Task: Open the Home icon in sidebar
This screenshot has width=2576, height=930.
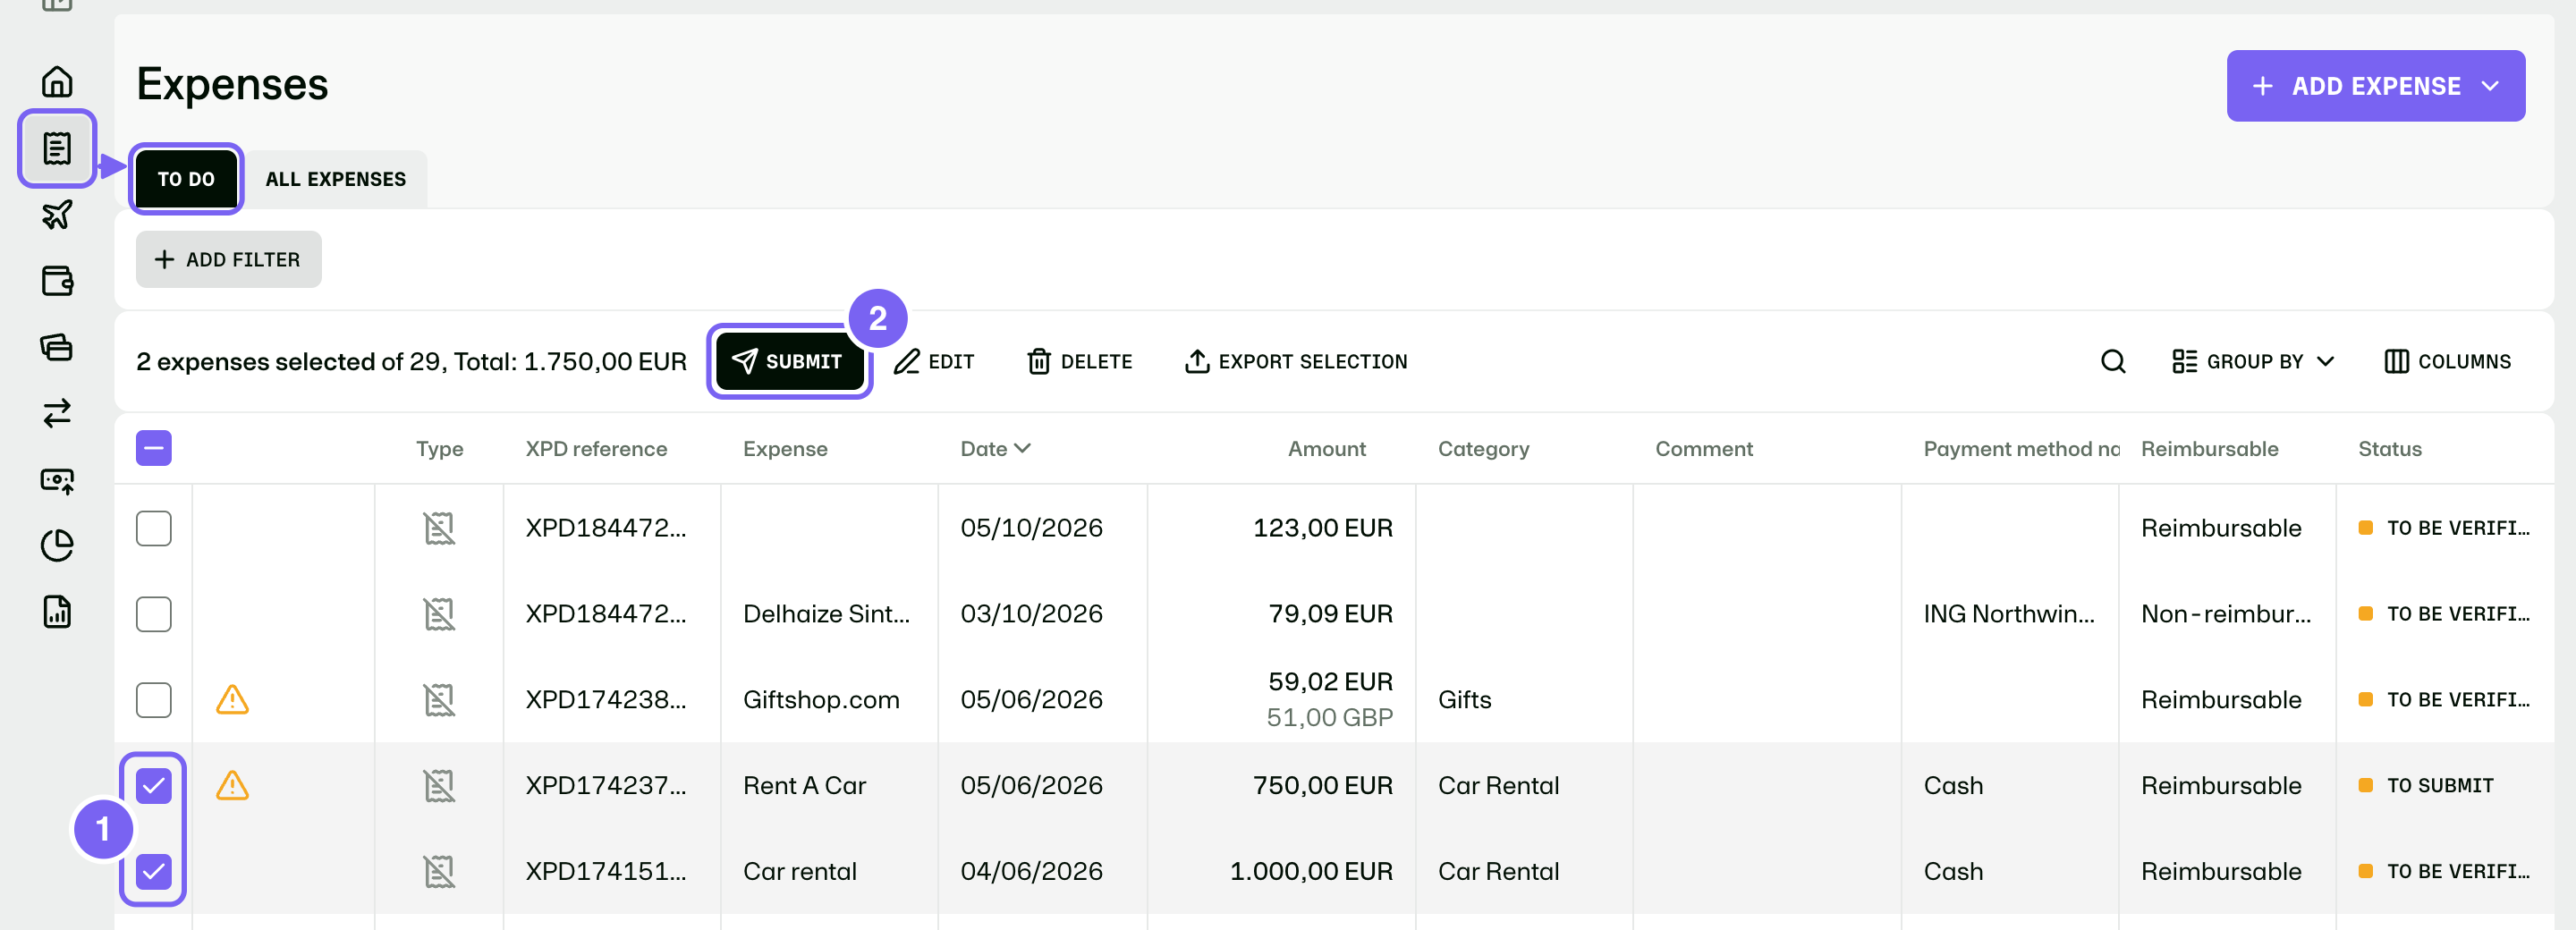Action: tap(57, 81)
